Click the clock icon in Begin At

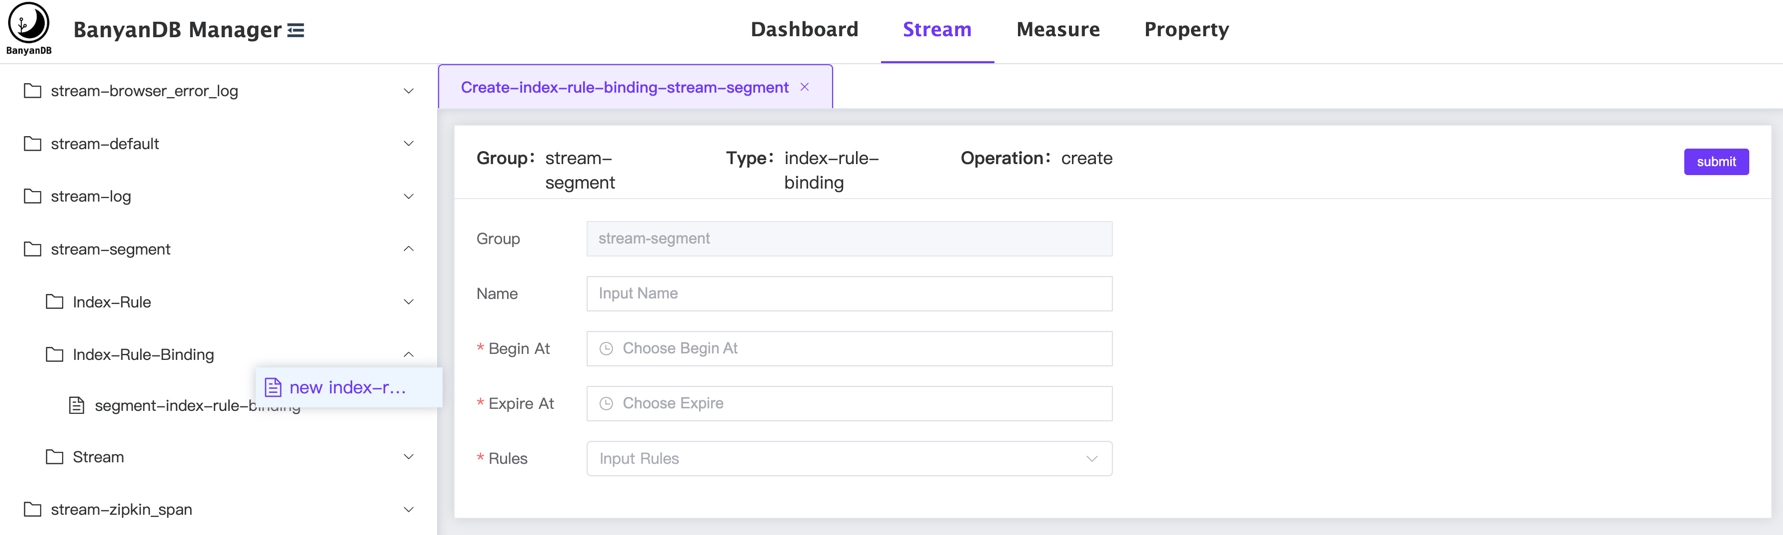tap(606, 349)
